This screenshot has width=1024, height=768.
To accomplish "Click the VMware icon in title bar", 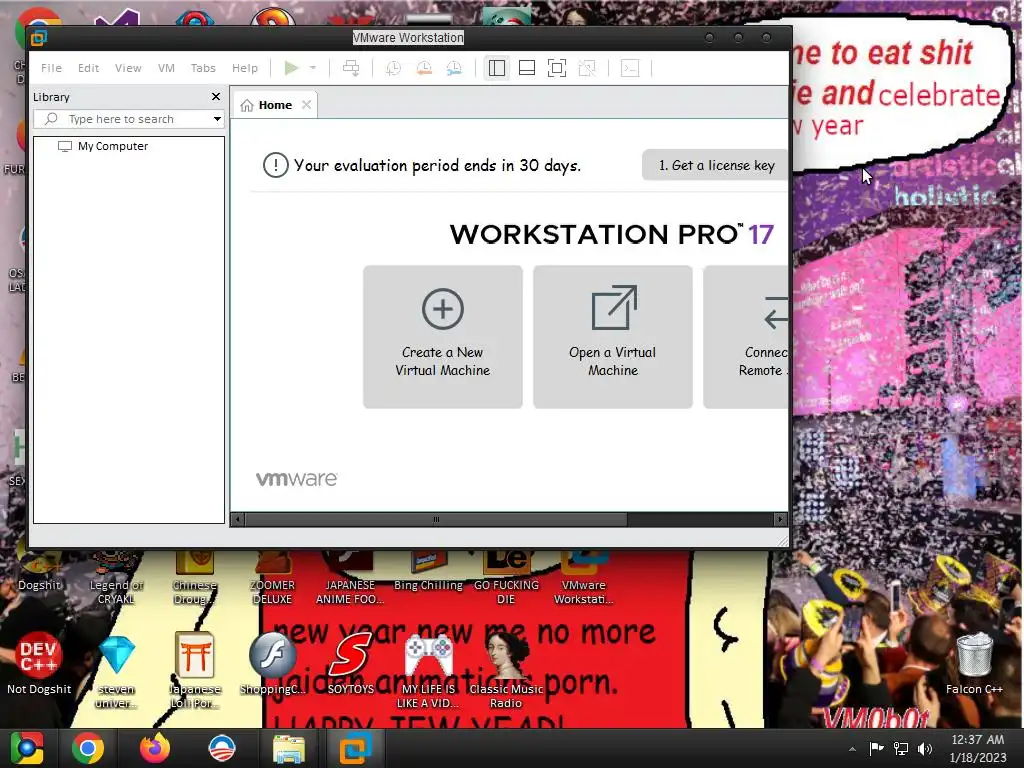I will (39, 38).
